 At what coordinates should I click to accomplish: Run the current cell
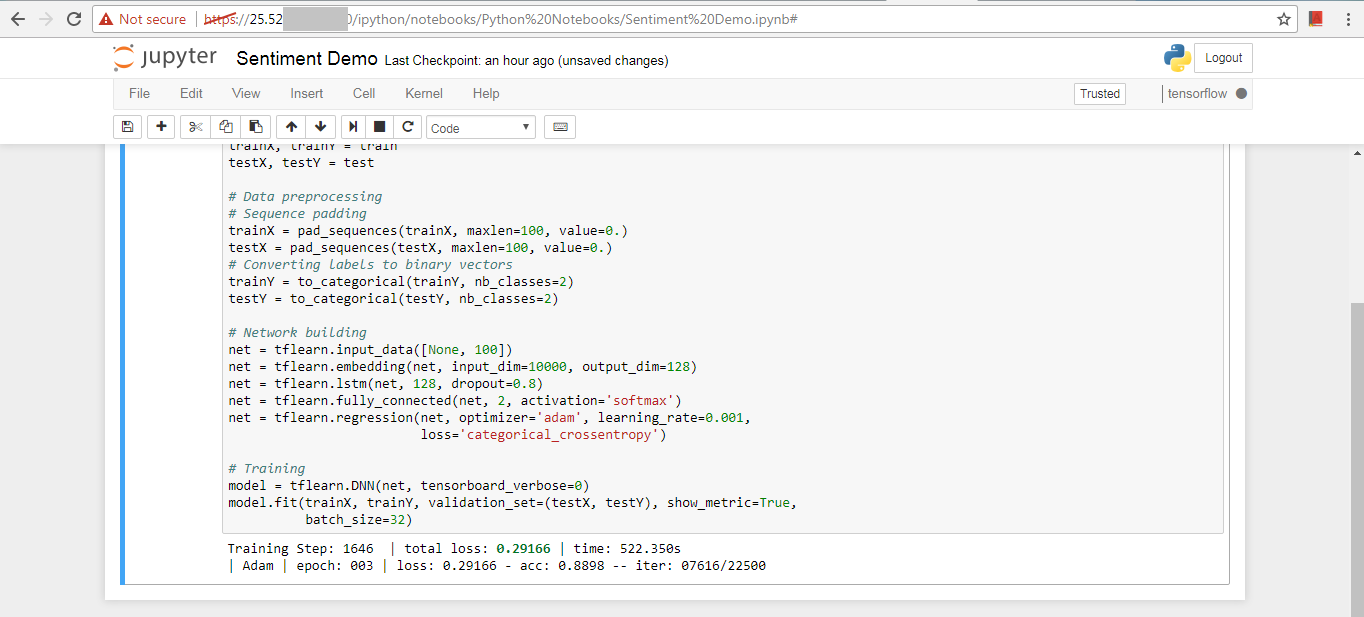coord(352,126)
